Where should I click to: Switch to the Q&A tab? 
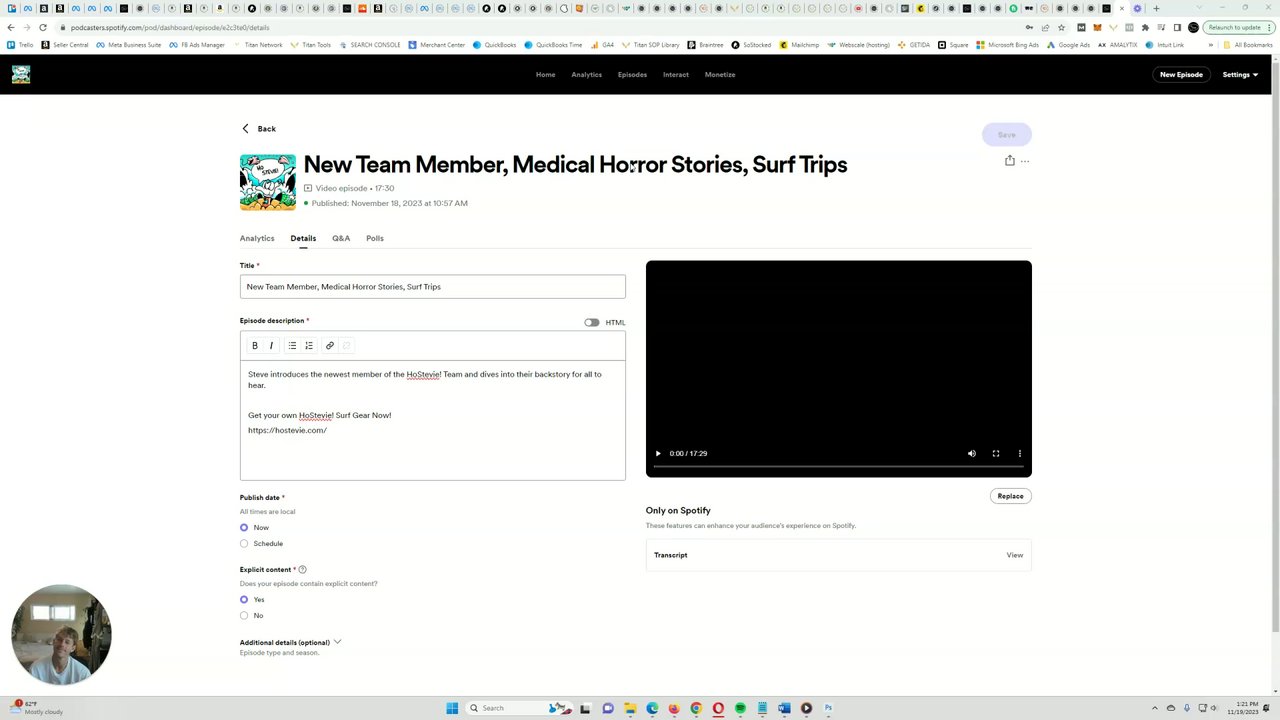pyautogui.click(x=341, y=238)
